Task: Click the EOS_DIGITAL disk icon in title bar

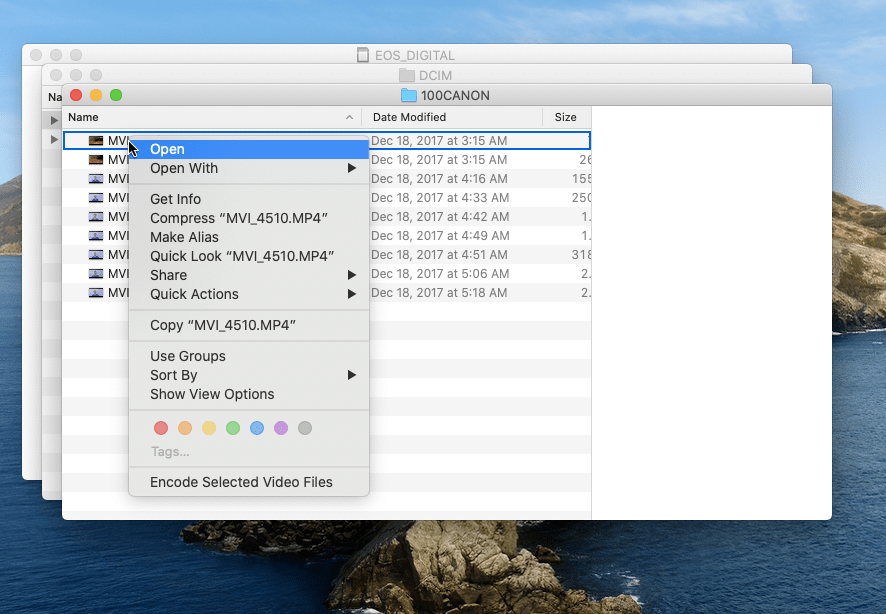Action: point(362,55)
